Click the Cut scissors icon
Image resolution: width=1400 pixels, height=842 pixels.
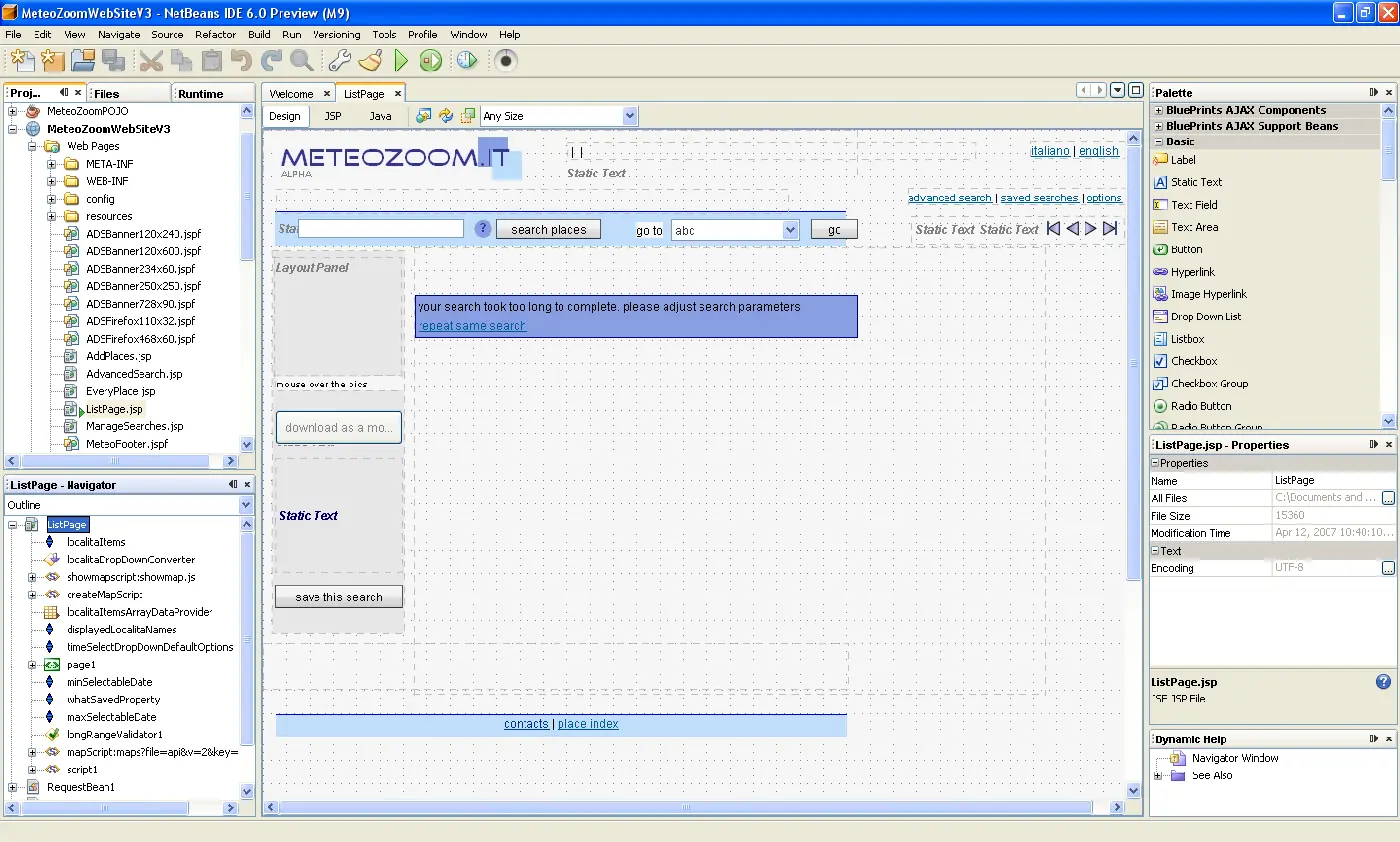tap(151, 61)
